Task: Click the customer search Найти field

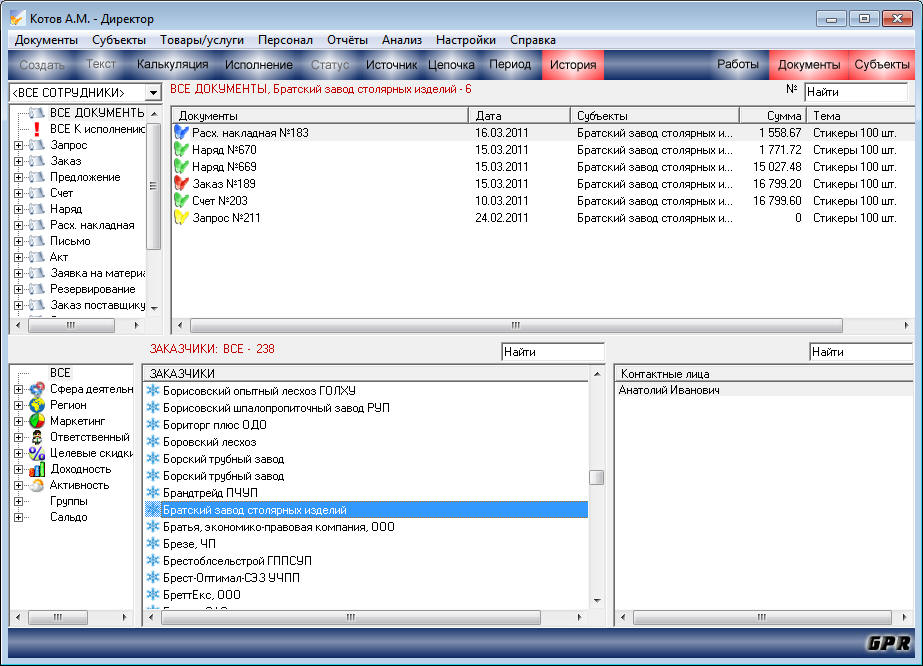Action: point(552,352)
